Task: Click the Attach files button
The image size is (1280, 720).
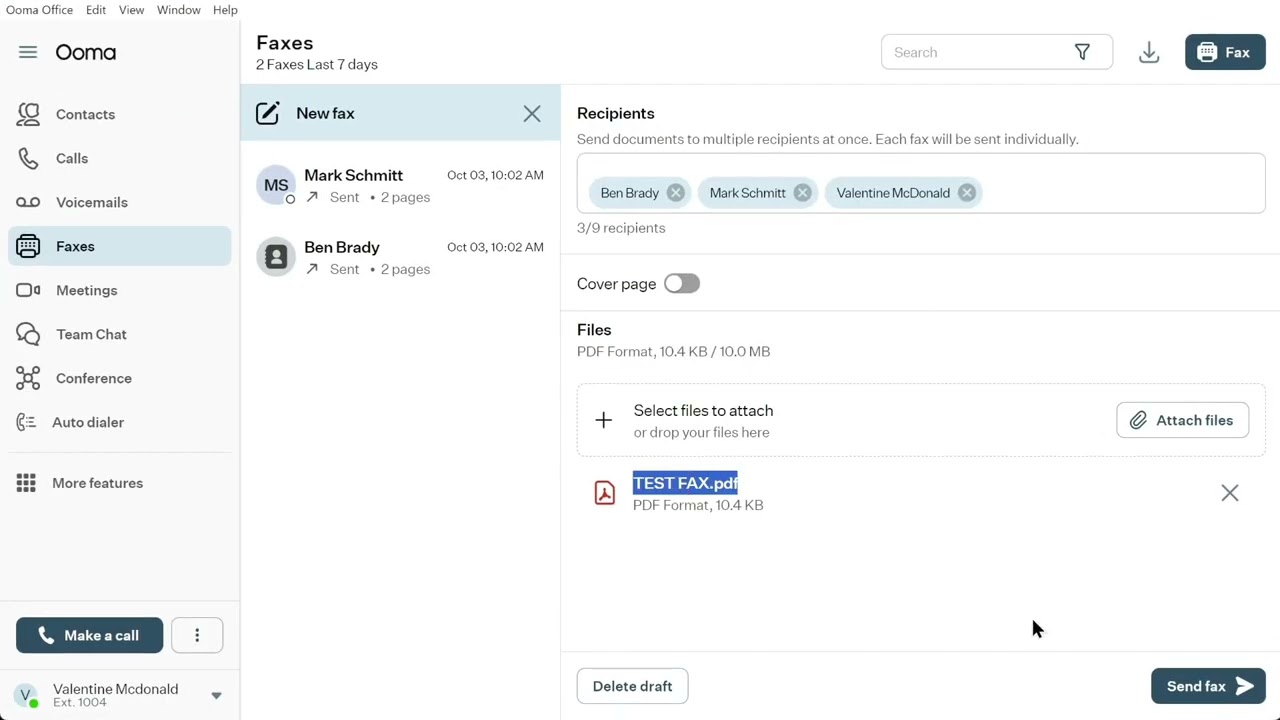Action: coord(1182,420)
